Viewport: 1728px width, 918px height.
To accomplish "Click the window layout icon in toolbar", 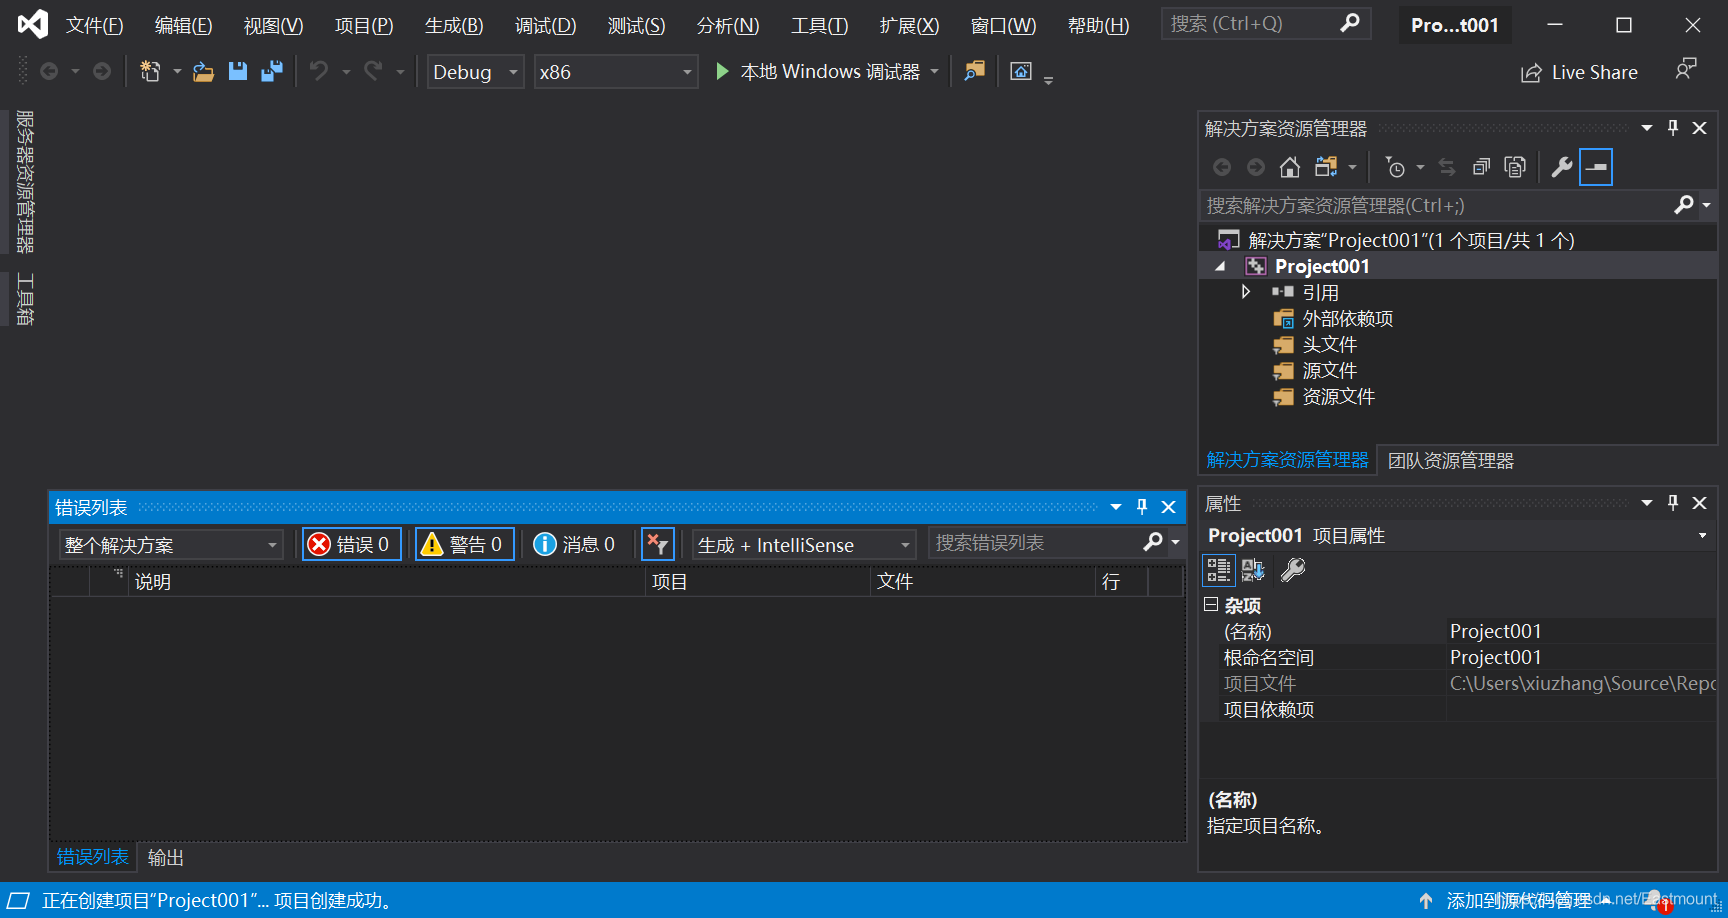I will (1020, 71).
